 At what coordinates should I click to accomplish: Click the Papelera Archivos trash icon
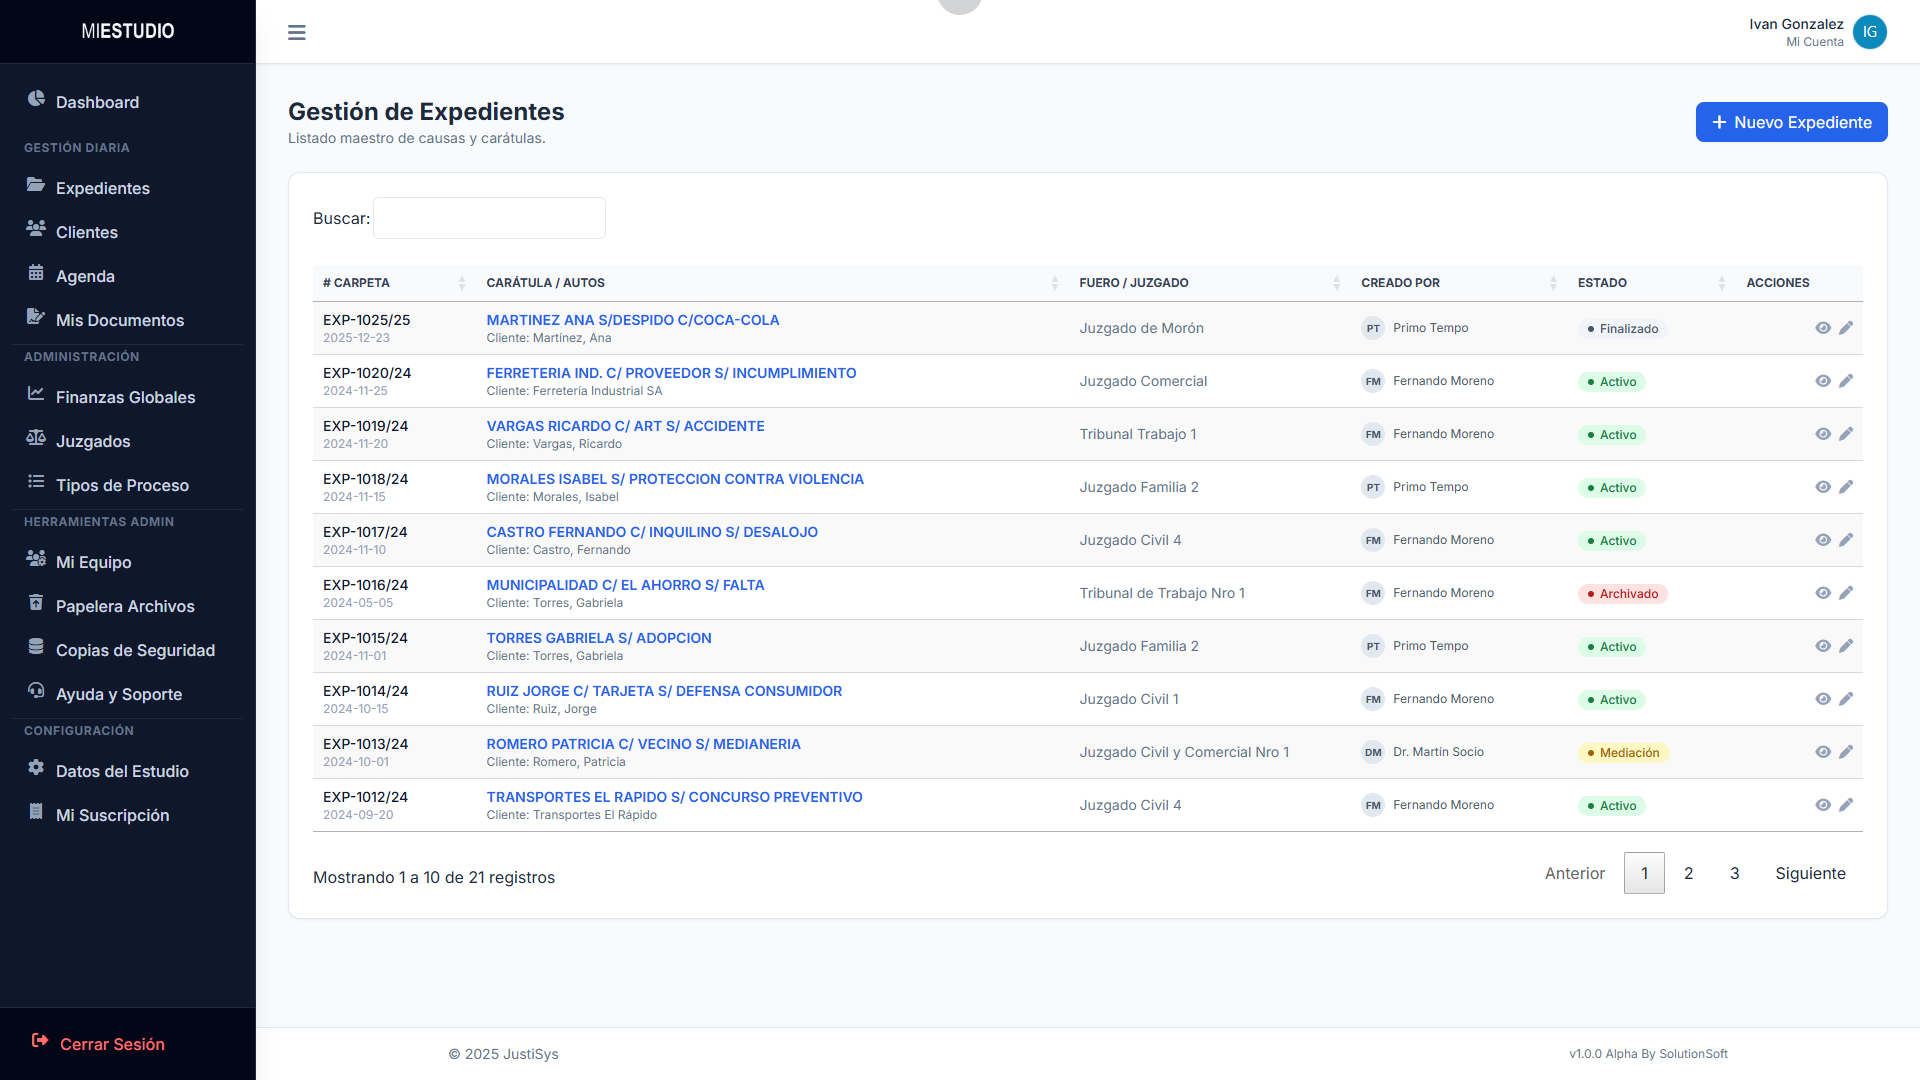[36, 603]
